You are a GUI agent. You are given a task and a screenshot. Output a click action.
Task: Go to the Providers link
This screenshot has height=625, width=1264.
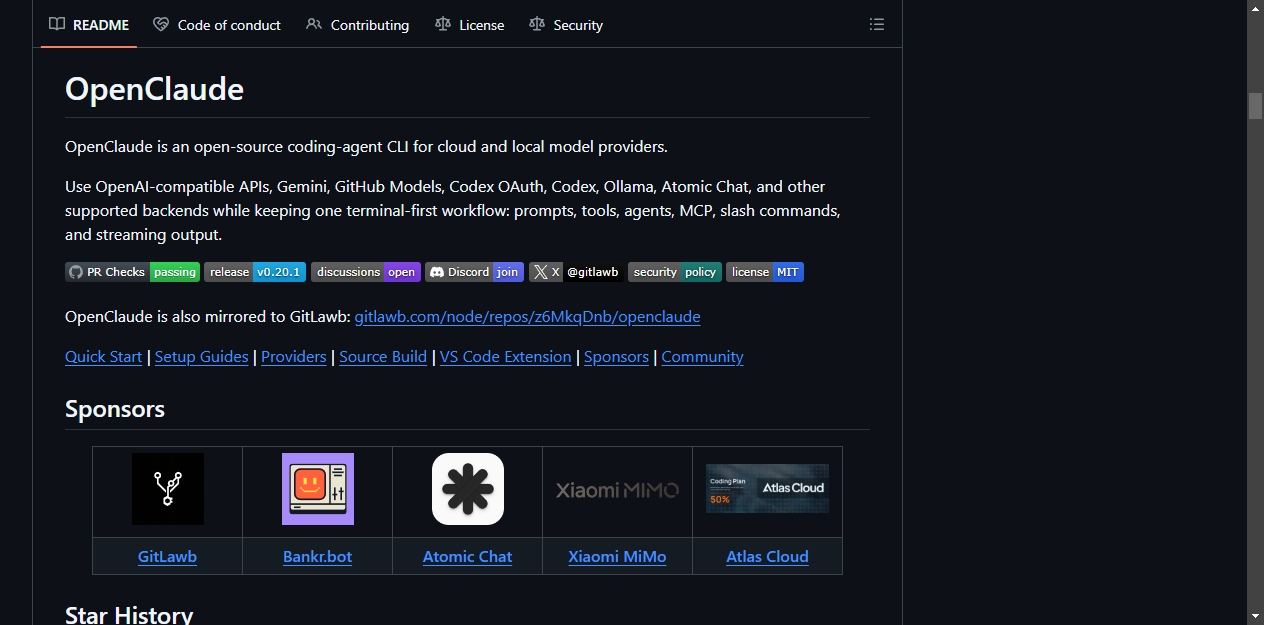point(294,357)
